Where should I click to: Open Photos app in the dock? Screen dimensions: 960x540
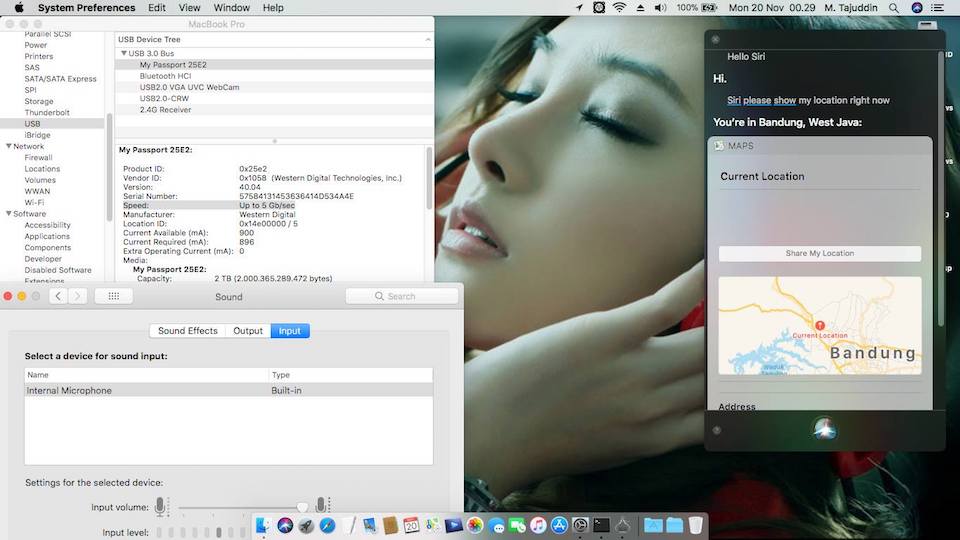pyautogui.click(x=475, y=525)
